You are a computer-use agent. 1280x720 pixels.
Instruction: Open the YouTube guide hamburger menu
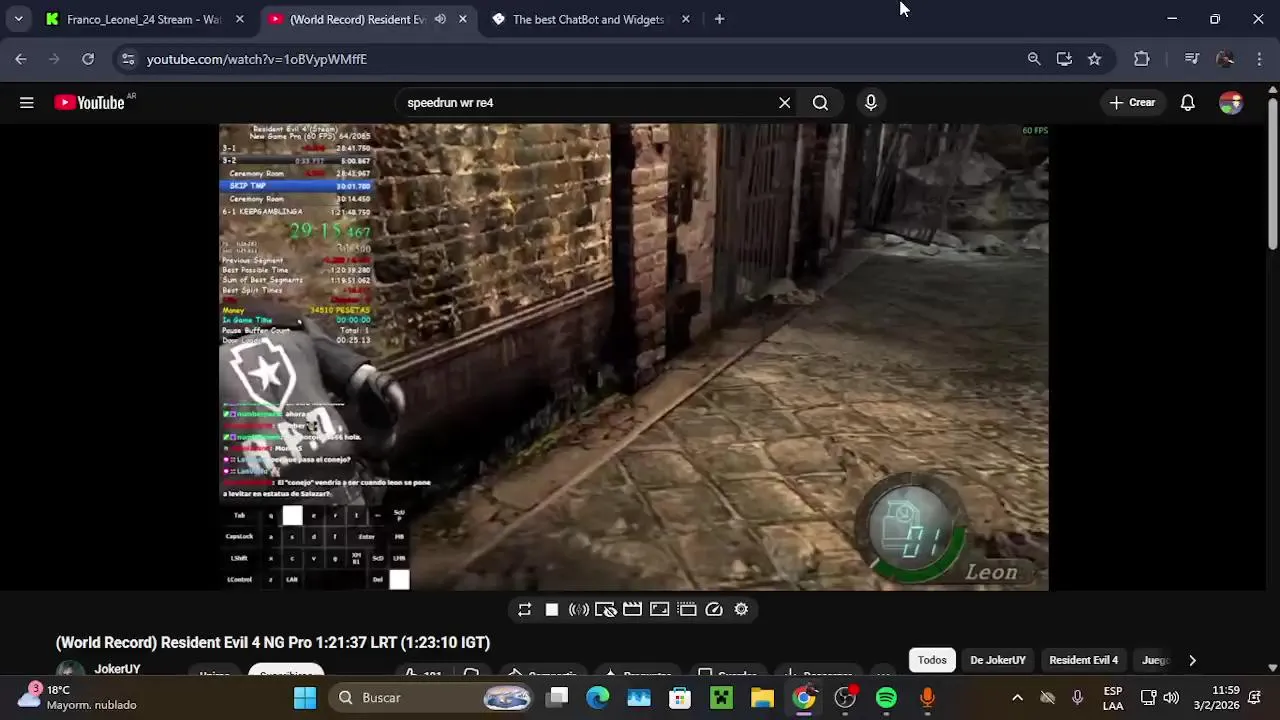(27, 102)
